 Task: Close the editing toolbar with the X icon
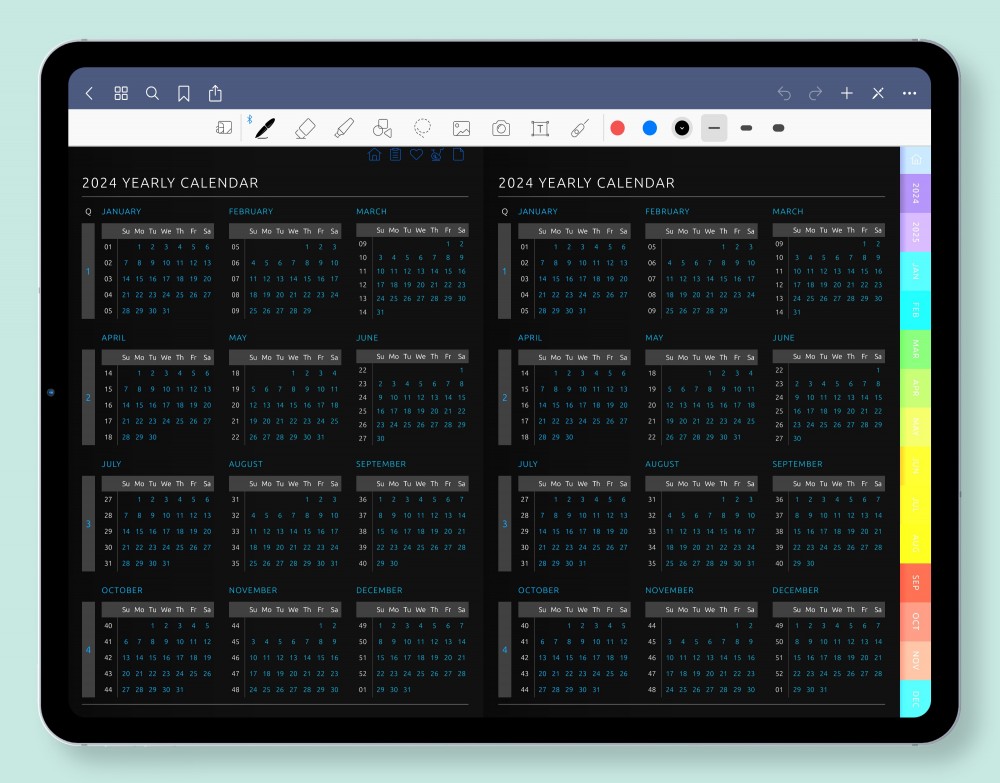pos(878,94)
